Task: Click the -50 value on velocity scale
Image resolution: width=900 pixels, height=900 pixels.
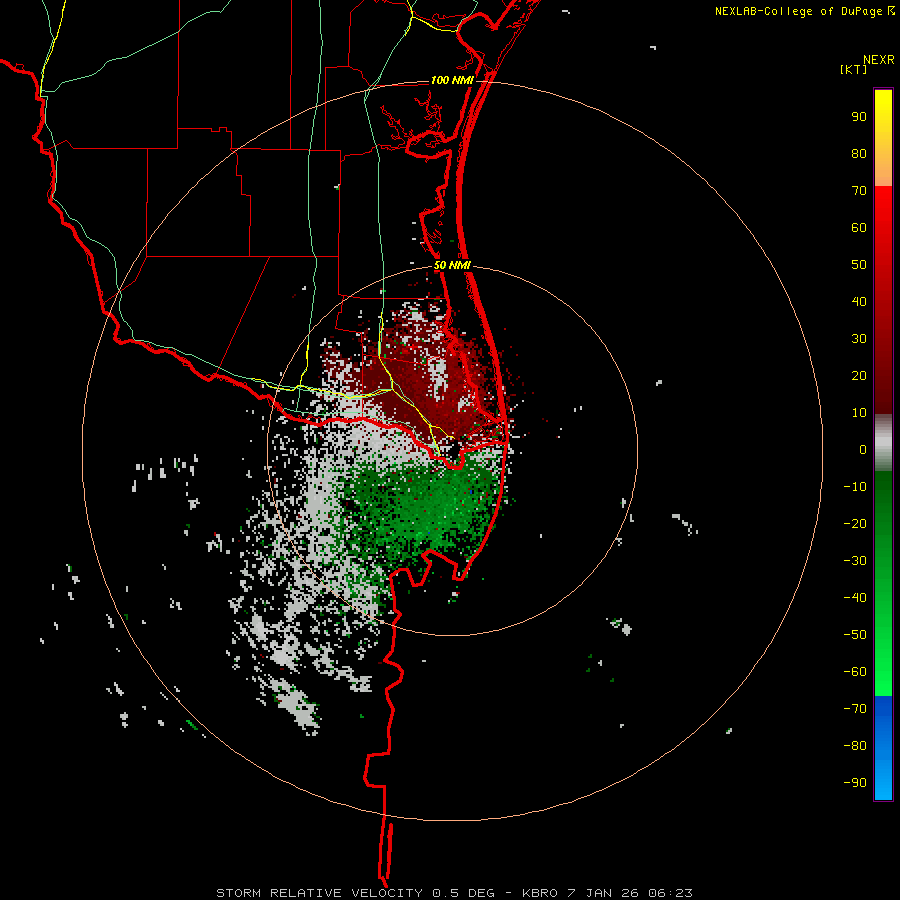Action: [855, 635]
